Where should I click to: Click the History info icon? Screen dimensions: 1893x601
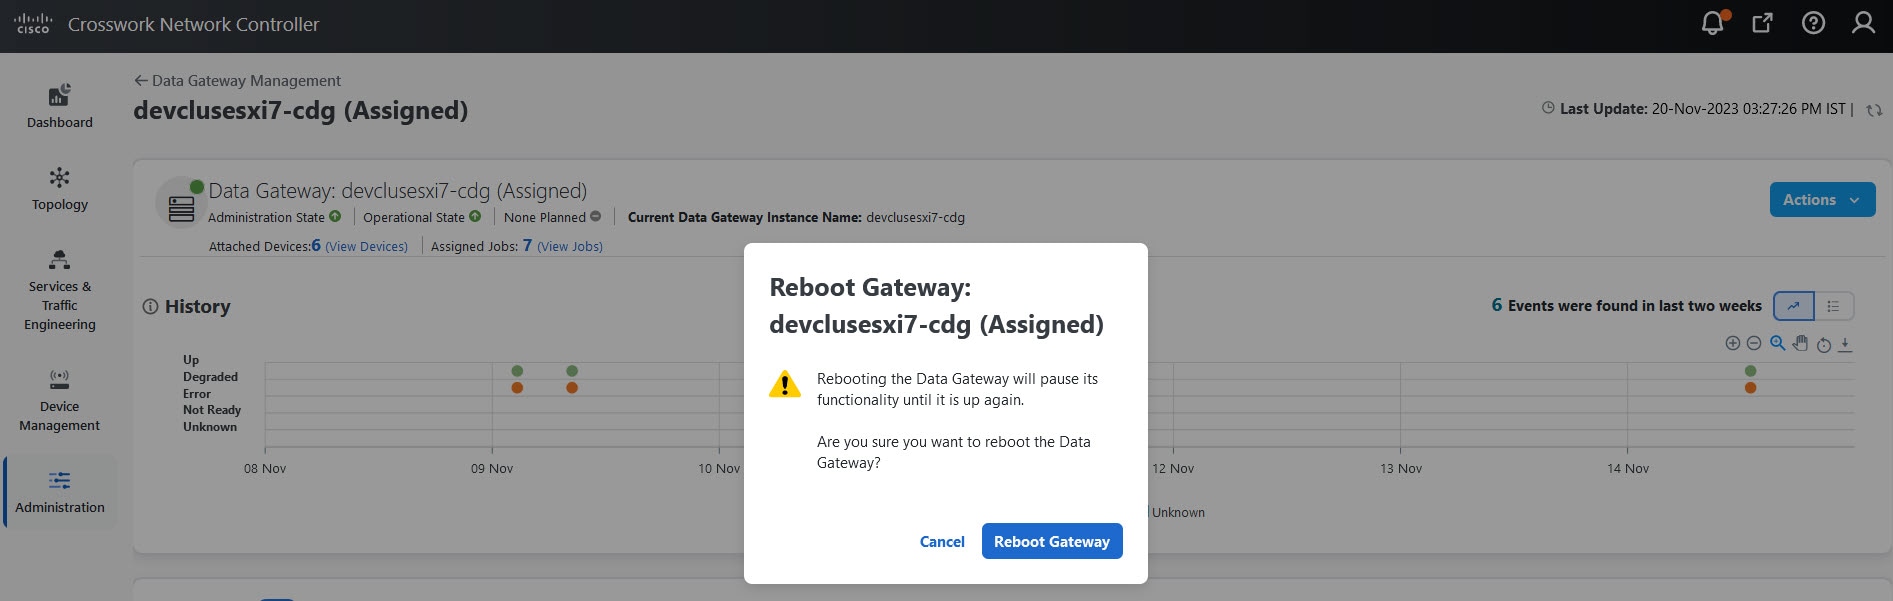[150, 307]
